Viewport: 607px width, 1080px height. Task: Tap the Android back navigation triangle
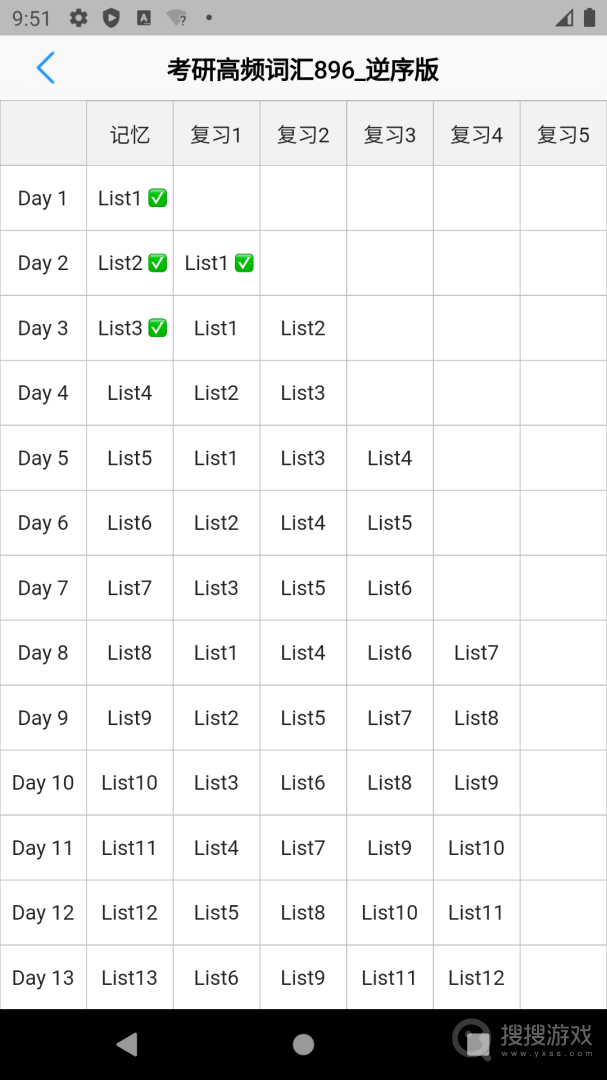127,1044
